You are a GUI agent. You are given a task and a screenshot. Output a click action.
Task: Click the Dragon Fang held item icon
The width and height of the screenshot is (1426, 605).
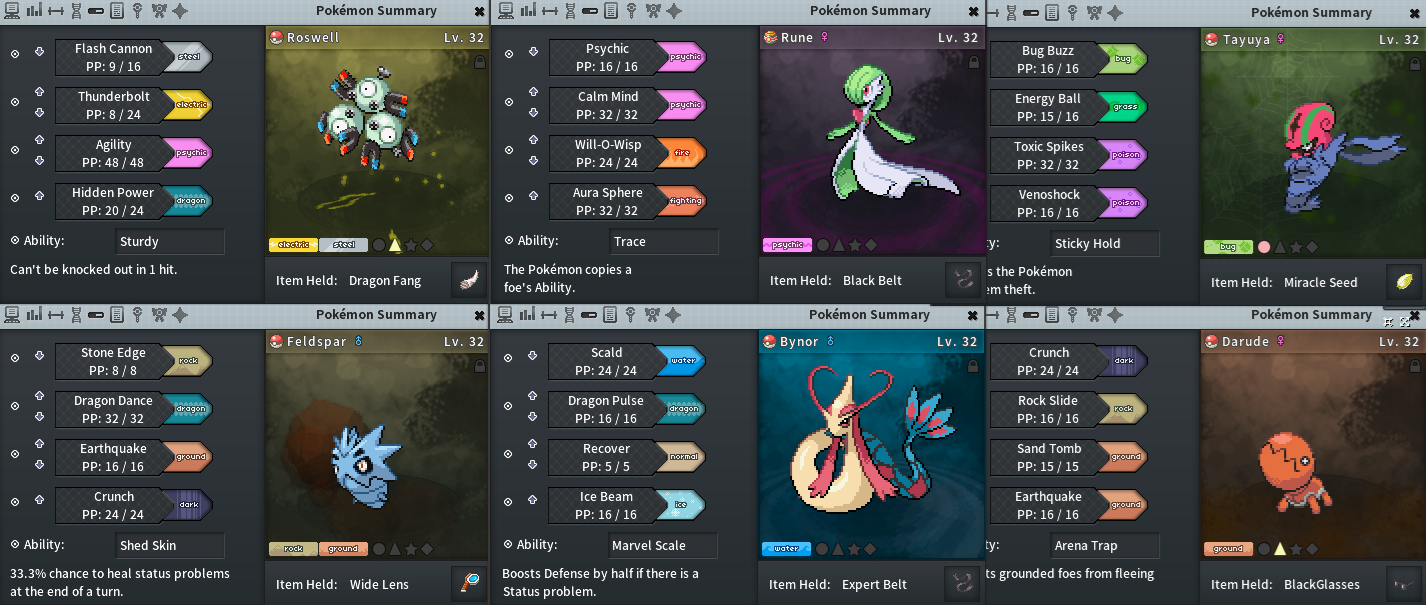[469, 281]
